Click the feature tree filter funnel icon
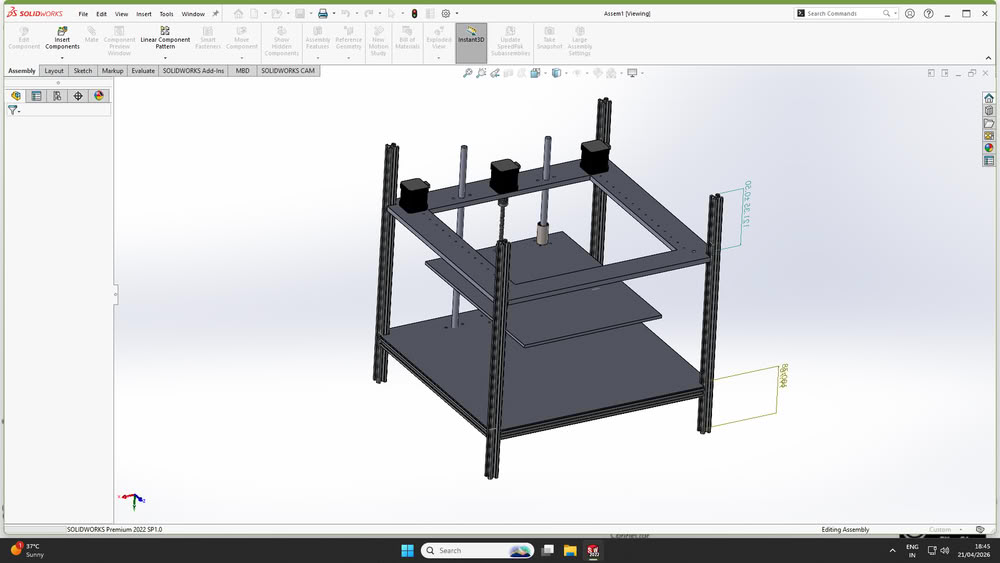Image resolution: width=1000 pixels, height=563 pixels. click(12, 110)
